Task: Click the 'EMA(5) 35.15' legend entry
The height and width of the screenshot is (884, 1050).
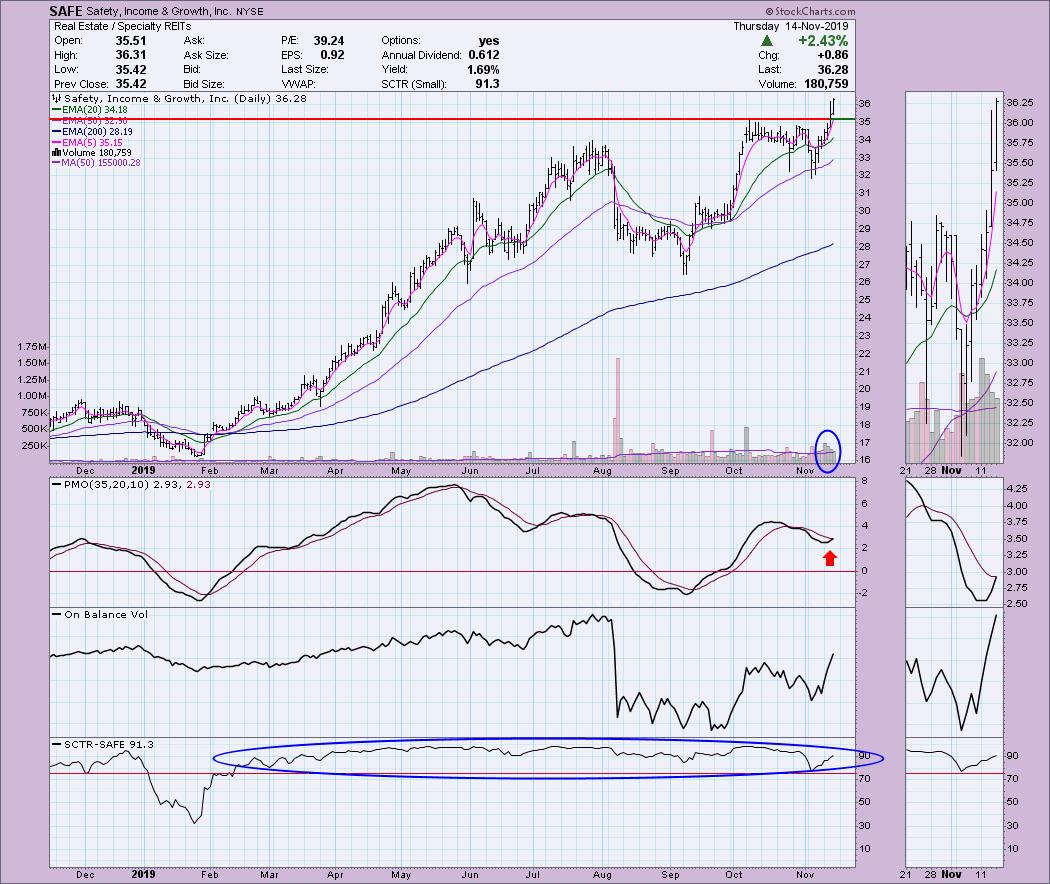Action: (x=92, y=143)
